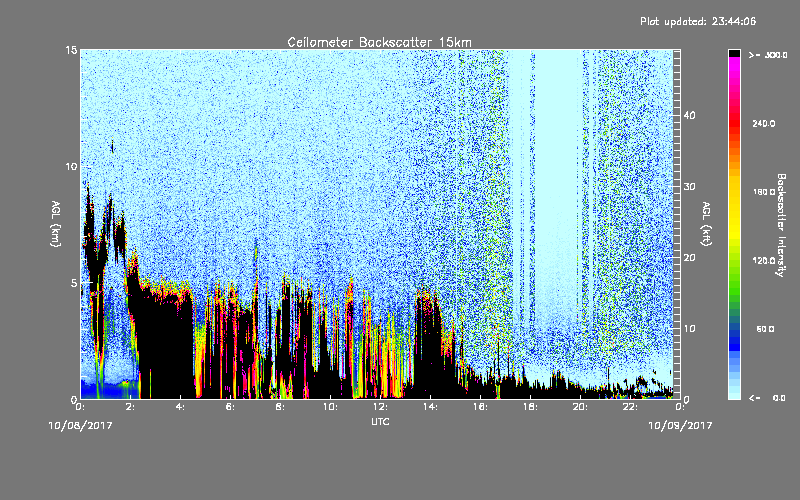This screenshot has height=500, width=800.
Task: Click the left AGL (km) axis label
Action: [x=56, y=224]
